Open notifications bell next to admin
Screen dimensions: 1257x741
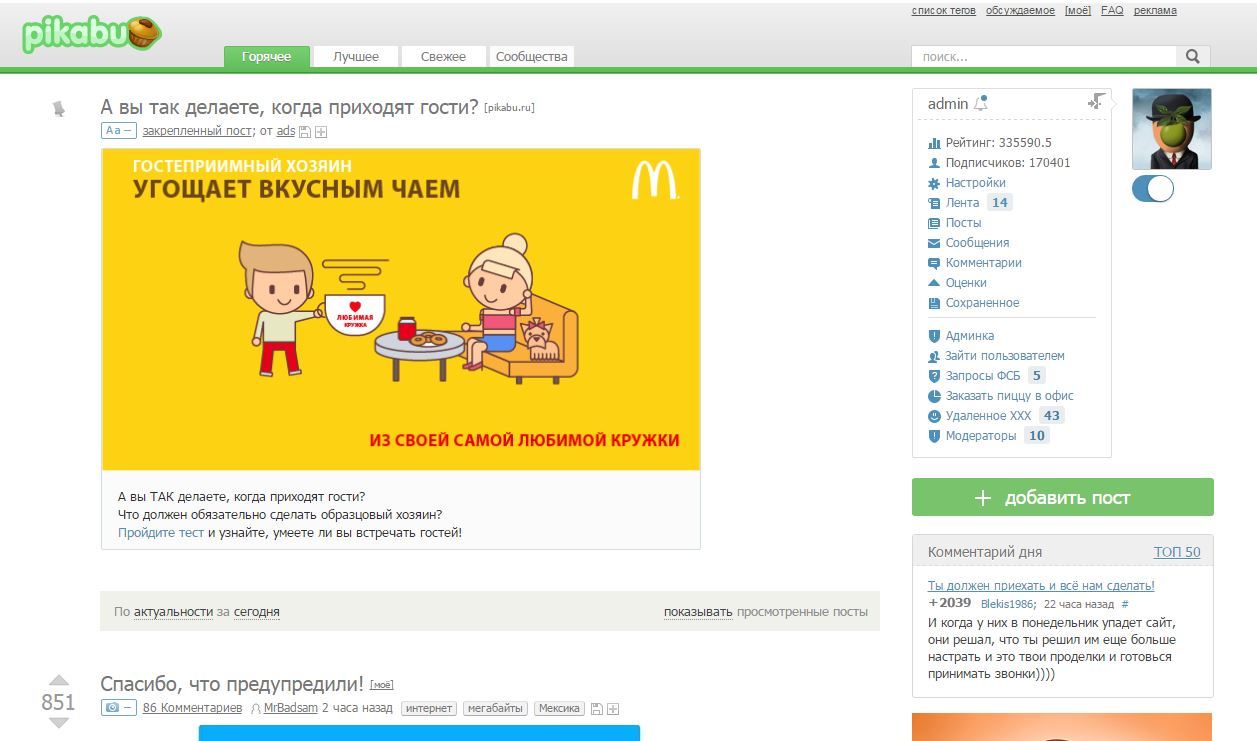981,103
